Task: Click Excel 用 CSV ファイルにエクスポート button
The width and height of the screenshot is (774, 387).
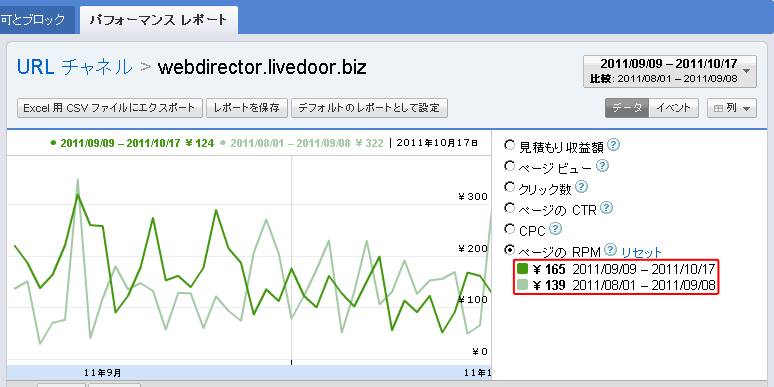Action: coord(110,108)
